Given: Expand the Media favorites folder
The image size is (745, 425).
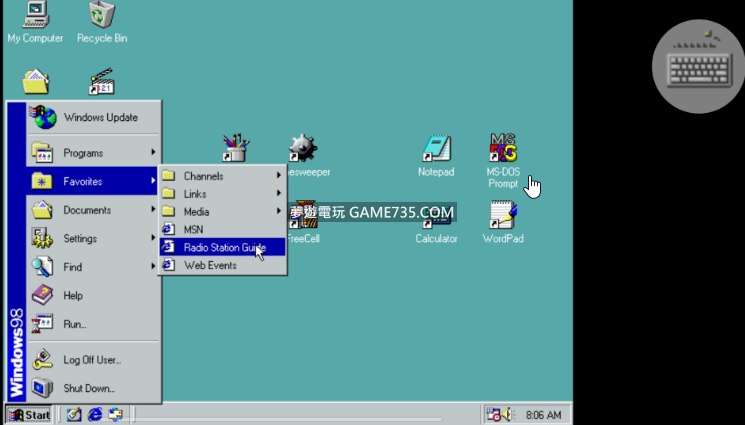Looking at the screenshot, I should point(222,212).
